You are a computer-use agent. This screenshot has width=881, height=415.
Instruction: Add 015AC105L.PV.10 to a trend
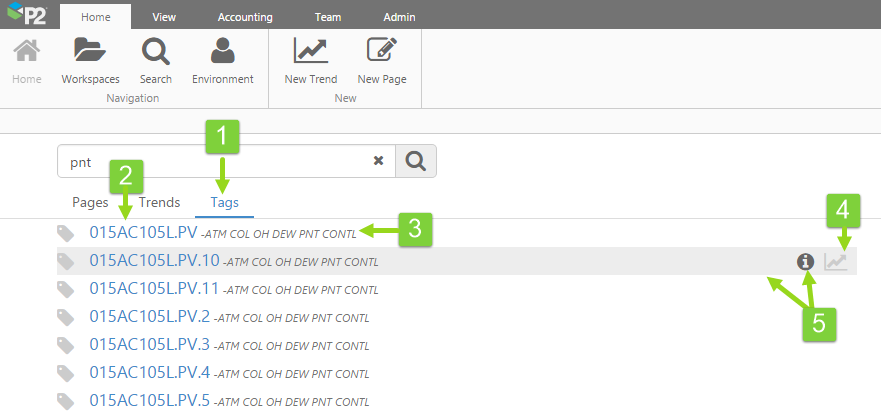tap(836, 261)
